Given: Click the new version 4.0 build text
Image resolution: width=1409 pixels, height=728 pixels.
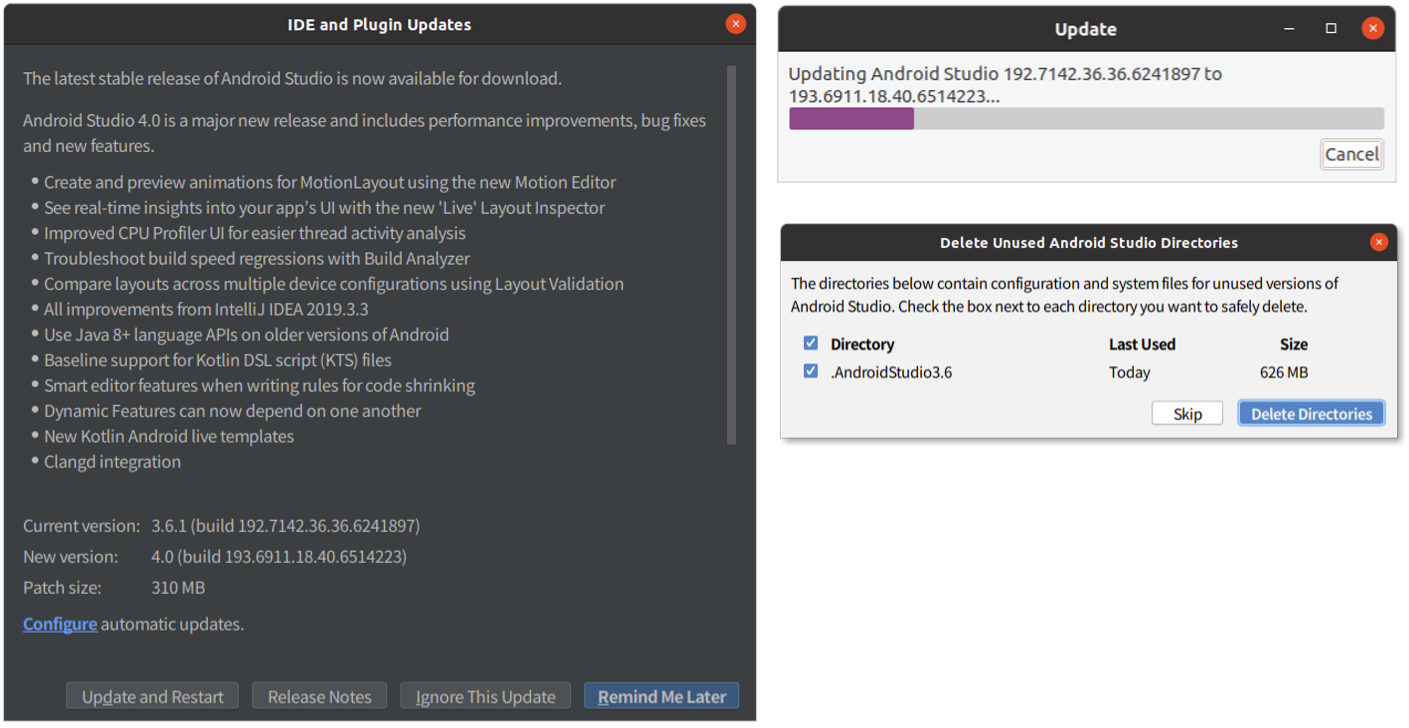Looking at the screenshot, I should (x=279, y=556).
